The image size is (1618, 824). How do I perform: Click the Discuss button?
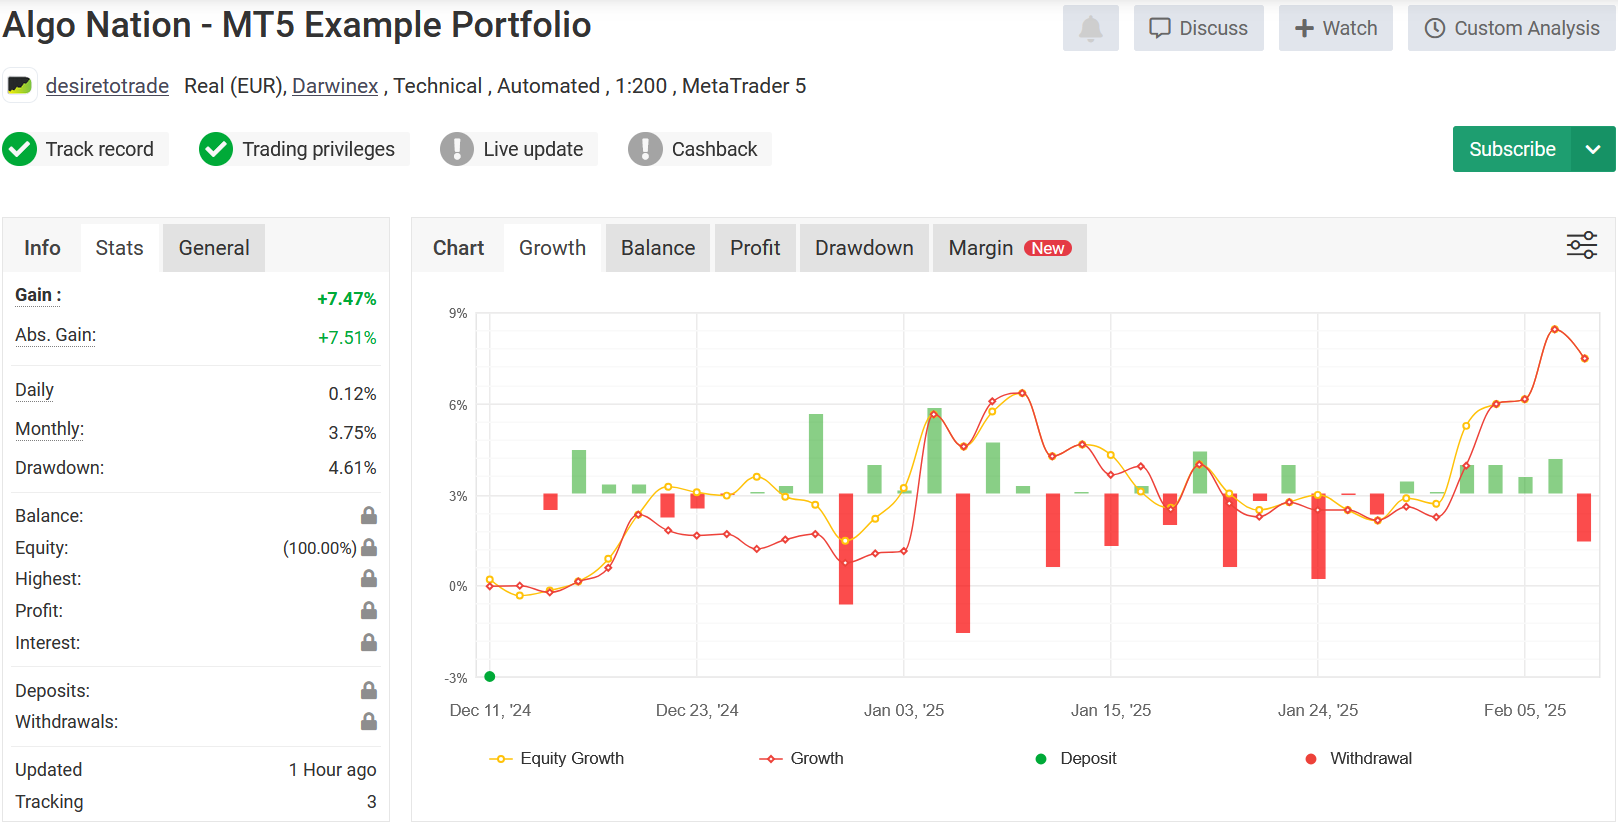(x=1198, y=29)
